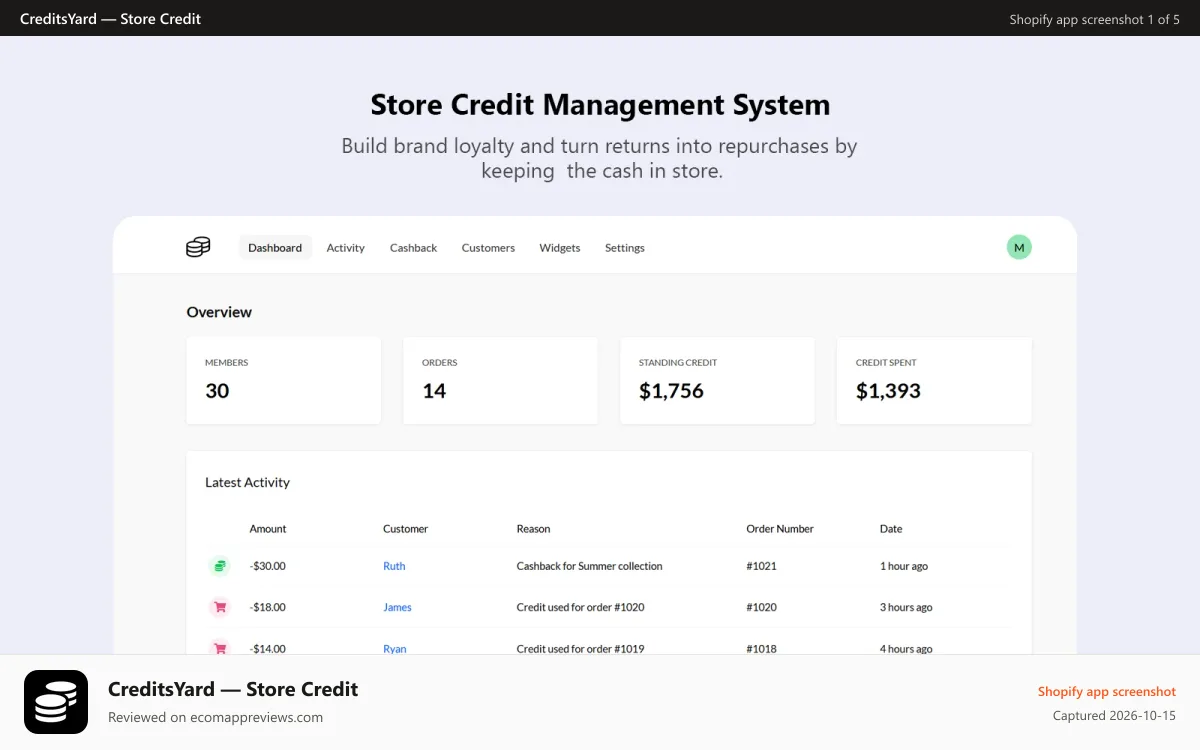Viewport: 1200px width, 750px height.
Task: Click 'Captured 2026-10-15' text
Action: pyautogui.click(x=1114, y=716)
